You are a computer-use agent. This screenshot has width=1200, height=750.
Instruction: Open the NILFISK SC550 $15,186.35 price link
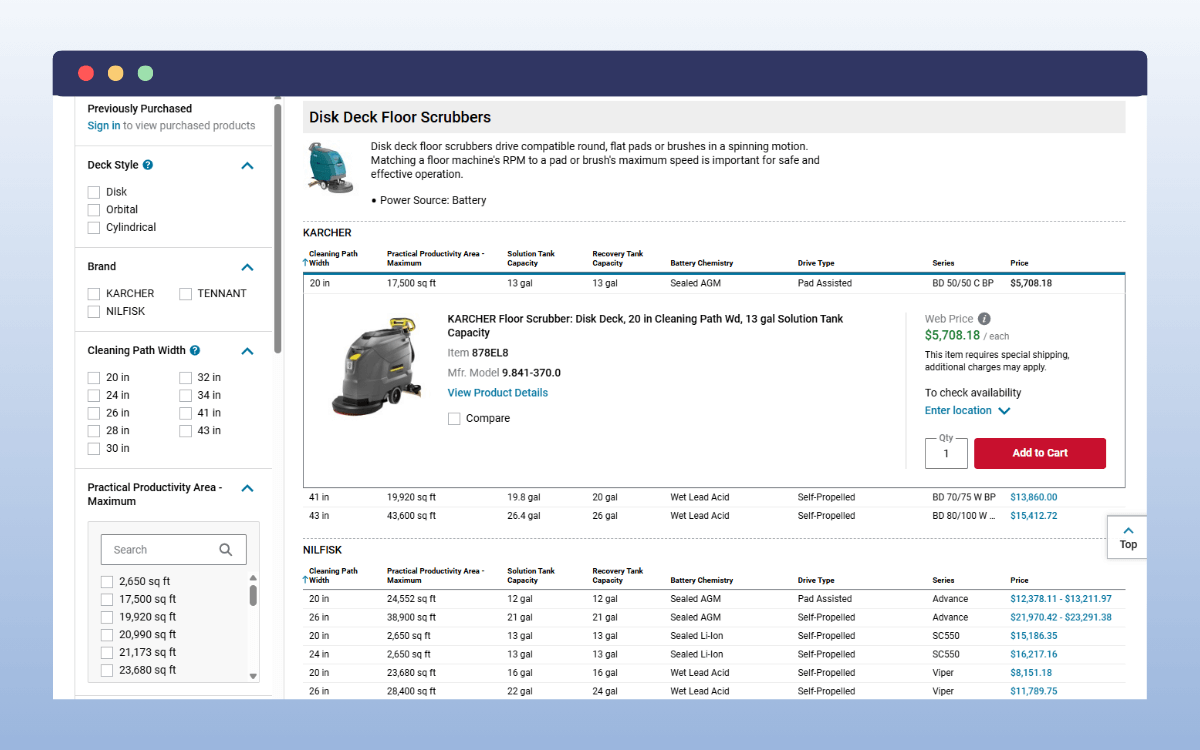1033,636
